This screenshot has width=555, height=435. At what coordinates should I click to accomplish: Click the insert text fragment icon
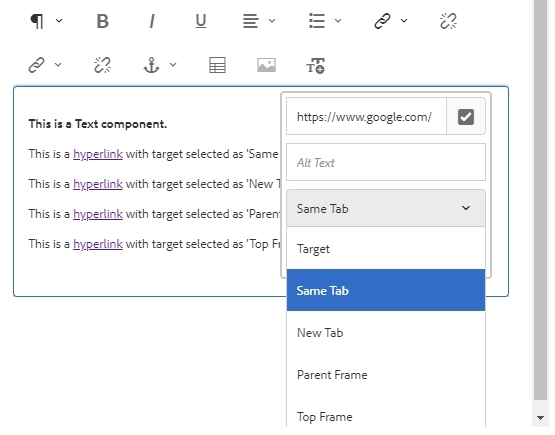315,66
